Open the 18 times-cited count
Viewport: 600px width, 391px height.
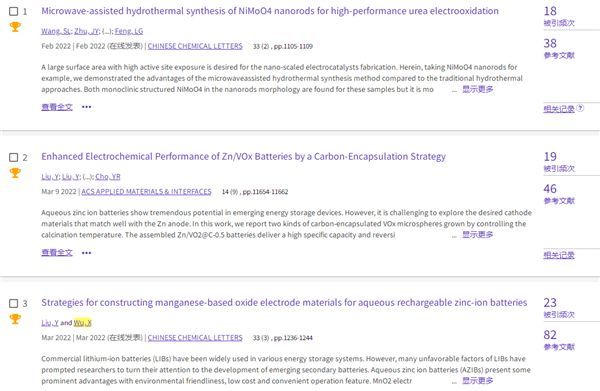[550, 11]
